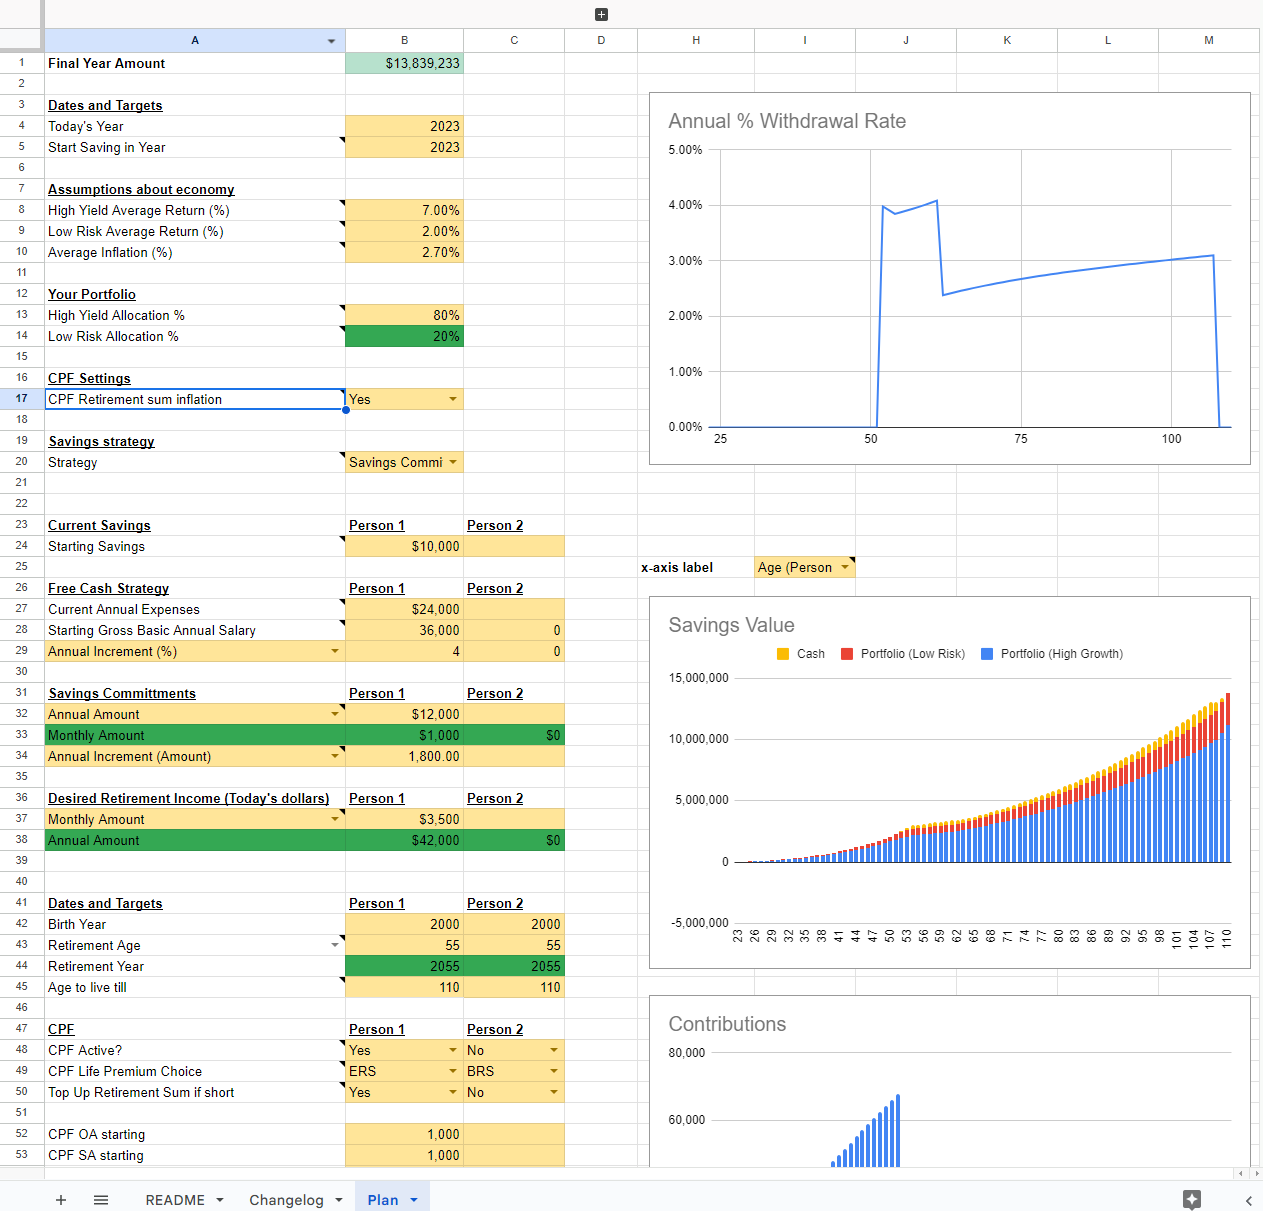Switch to the README sheet tab
The image size is (1263, 1211).
(175, 1200)
